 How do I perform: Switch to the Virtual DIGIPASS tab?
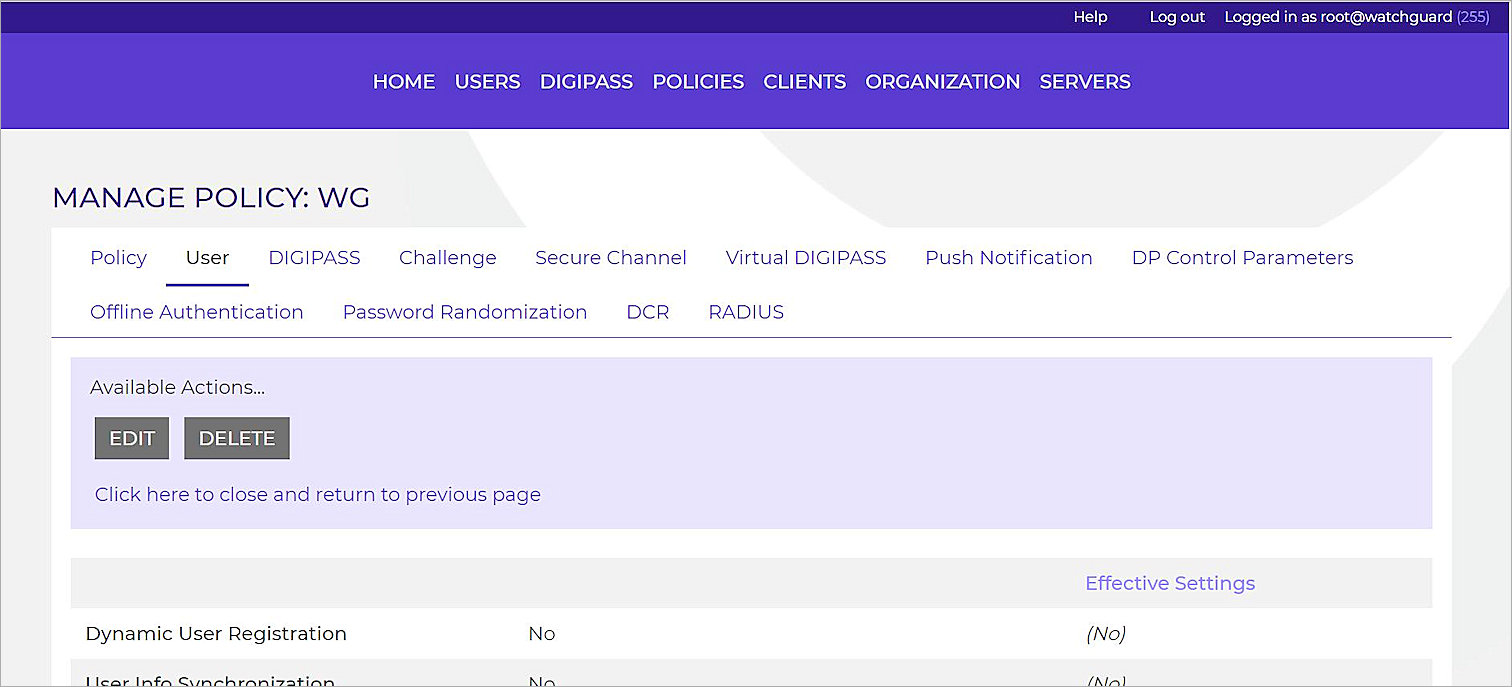coord(805,258)
